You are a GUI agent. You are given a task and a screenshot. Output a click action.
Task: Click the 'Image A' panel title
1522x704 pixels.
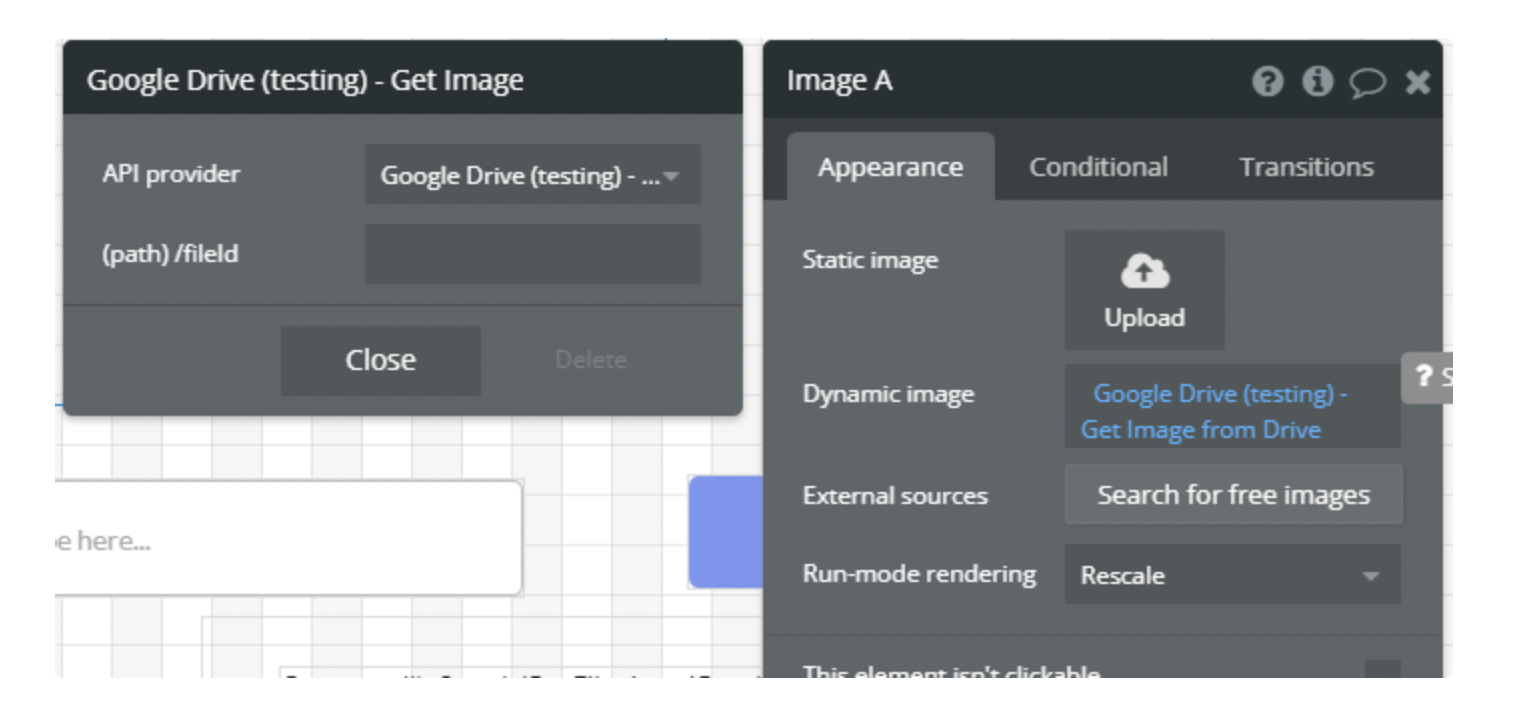point(840,82)
